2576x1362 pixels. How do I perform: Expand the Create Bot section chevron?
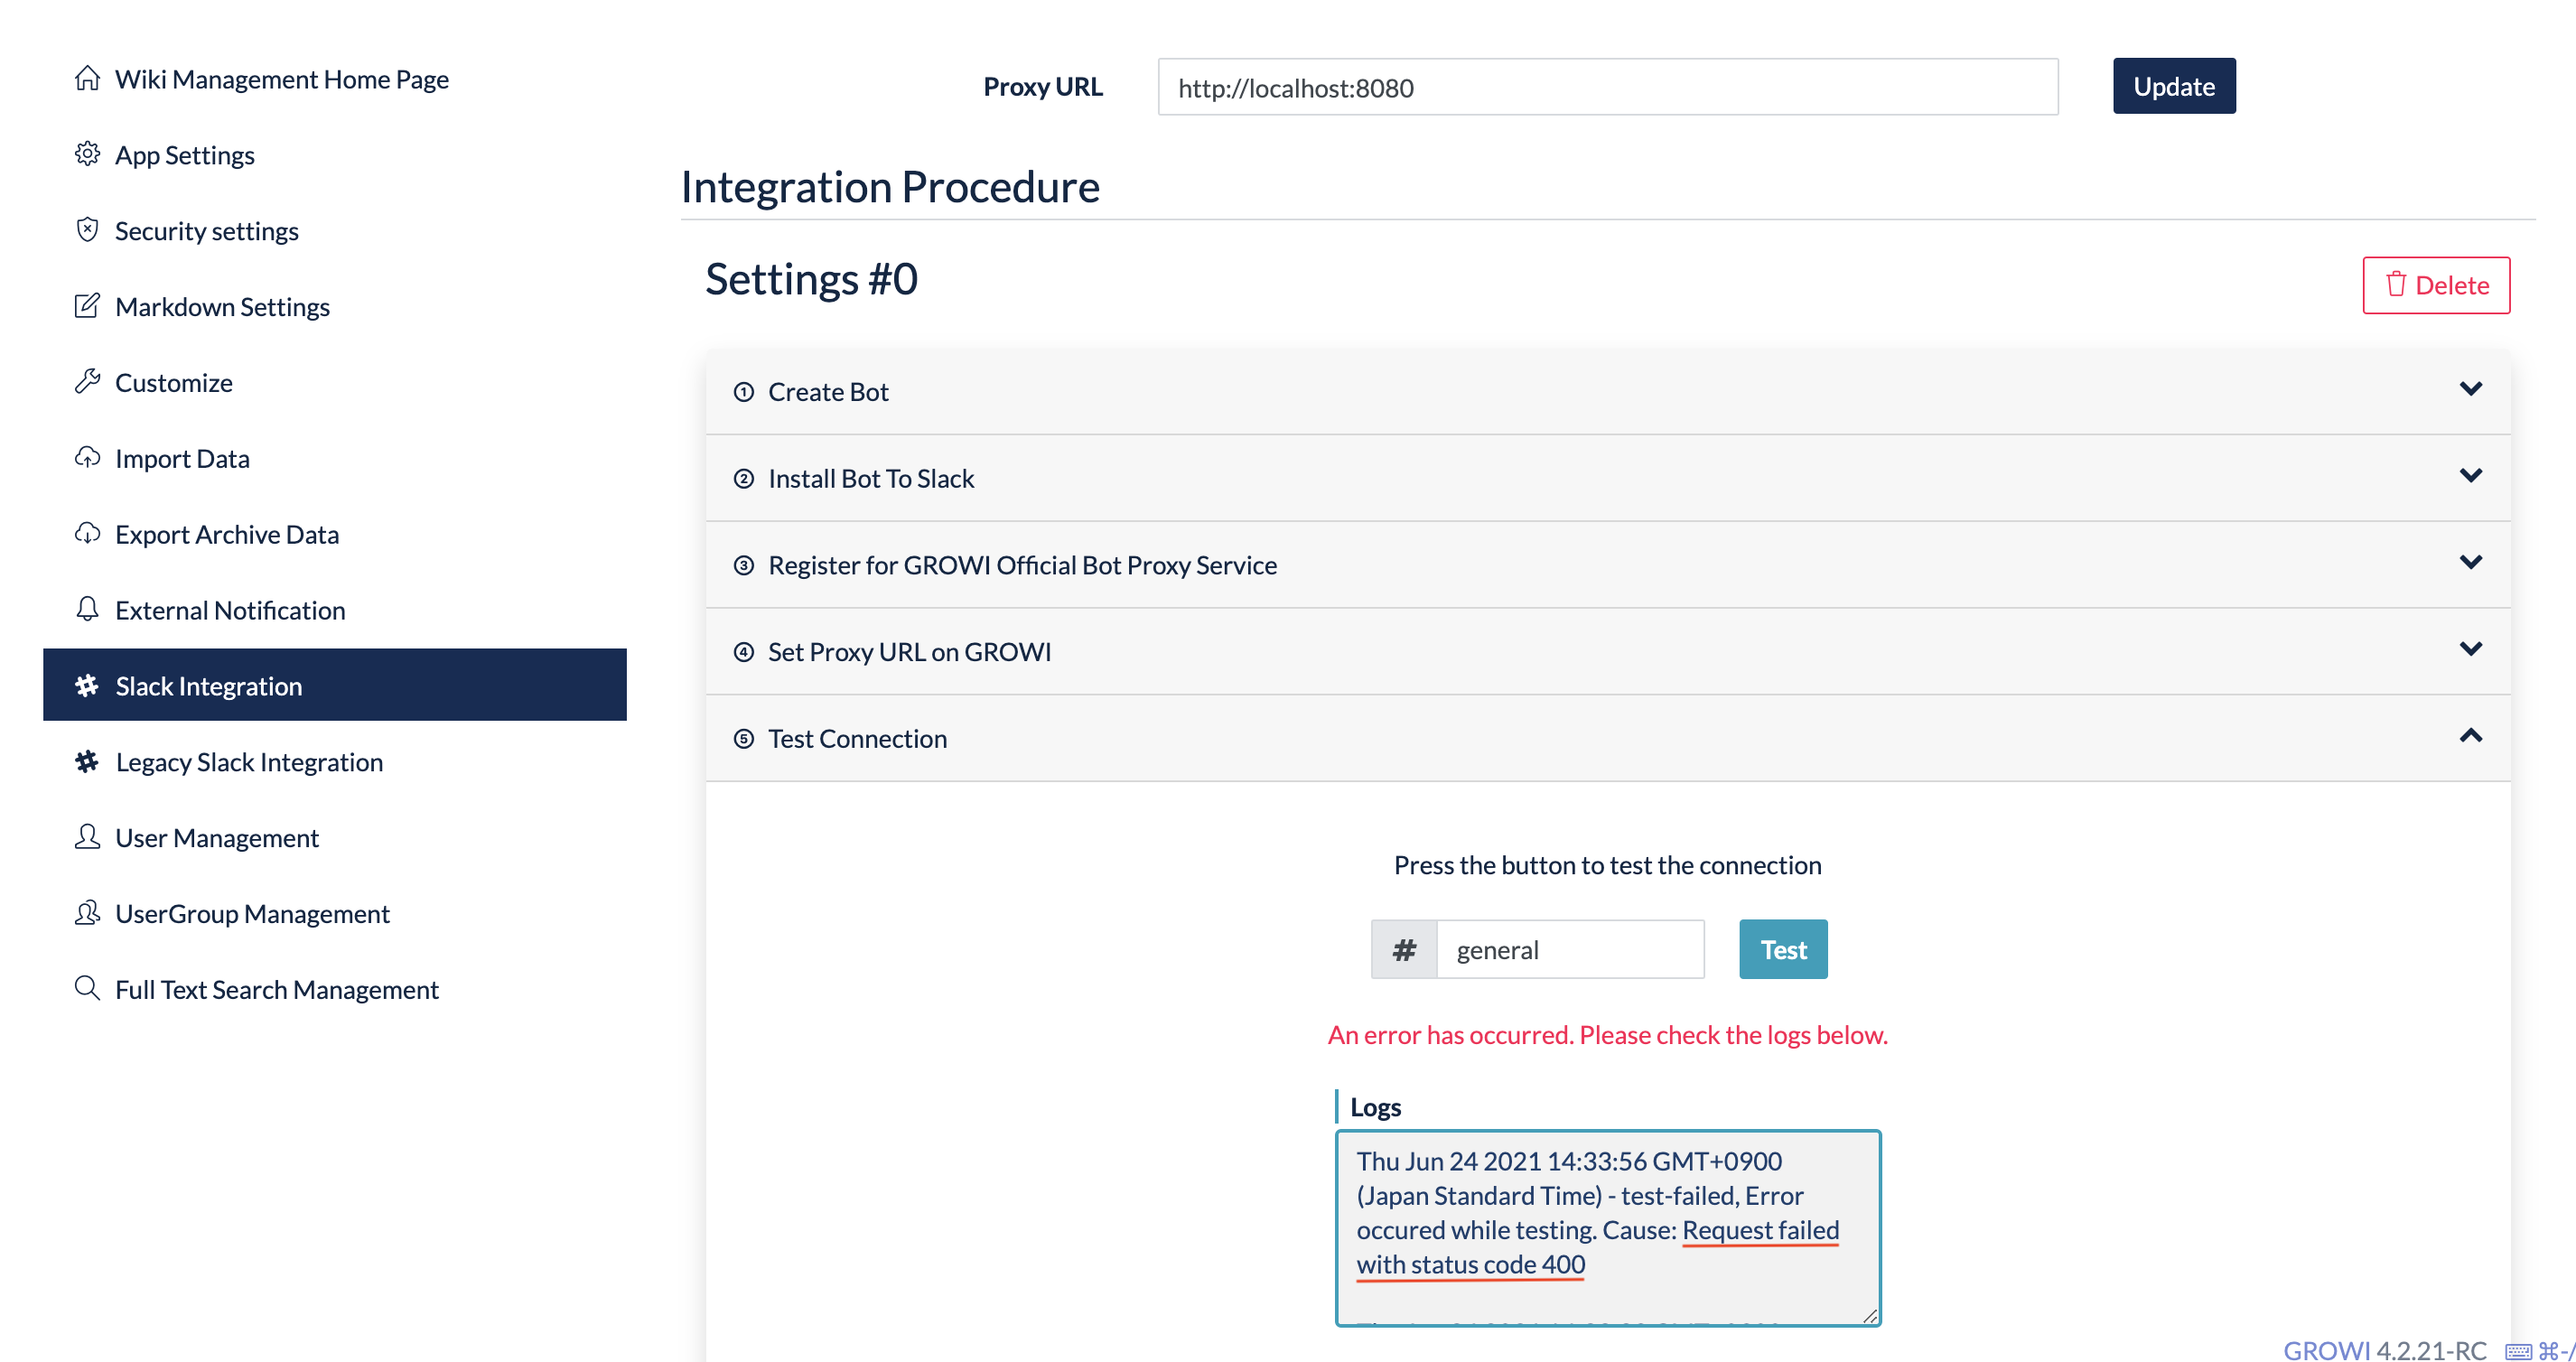tap(2470, 389)
